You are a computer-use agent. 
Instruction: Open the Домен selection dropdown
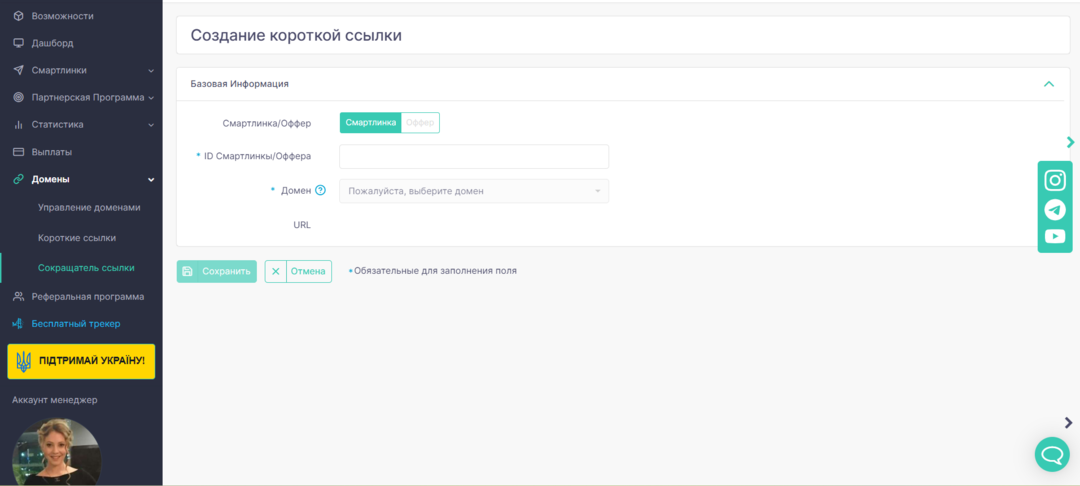tap(474, 191)
